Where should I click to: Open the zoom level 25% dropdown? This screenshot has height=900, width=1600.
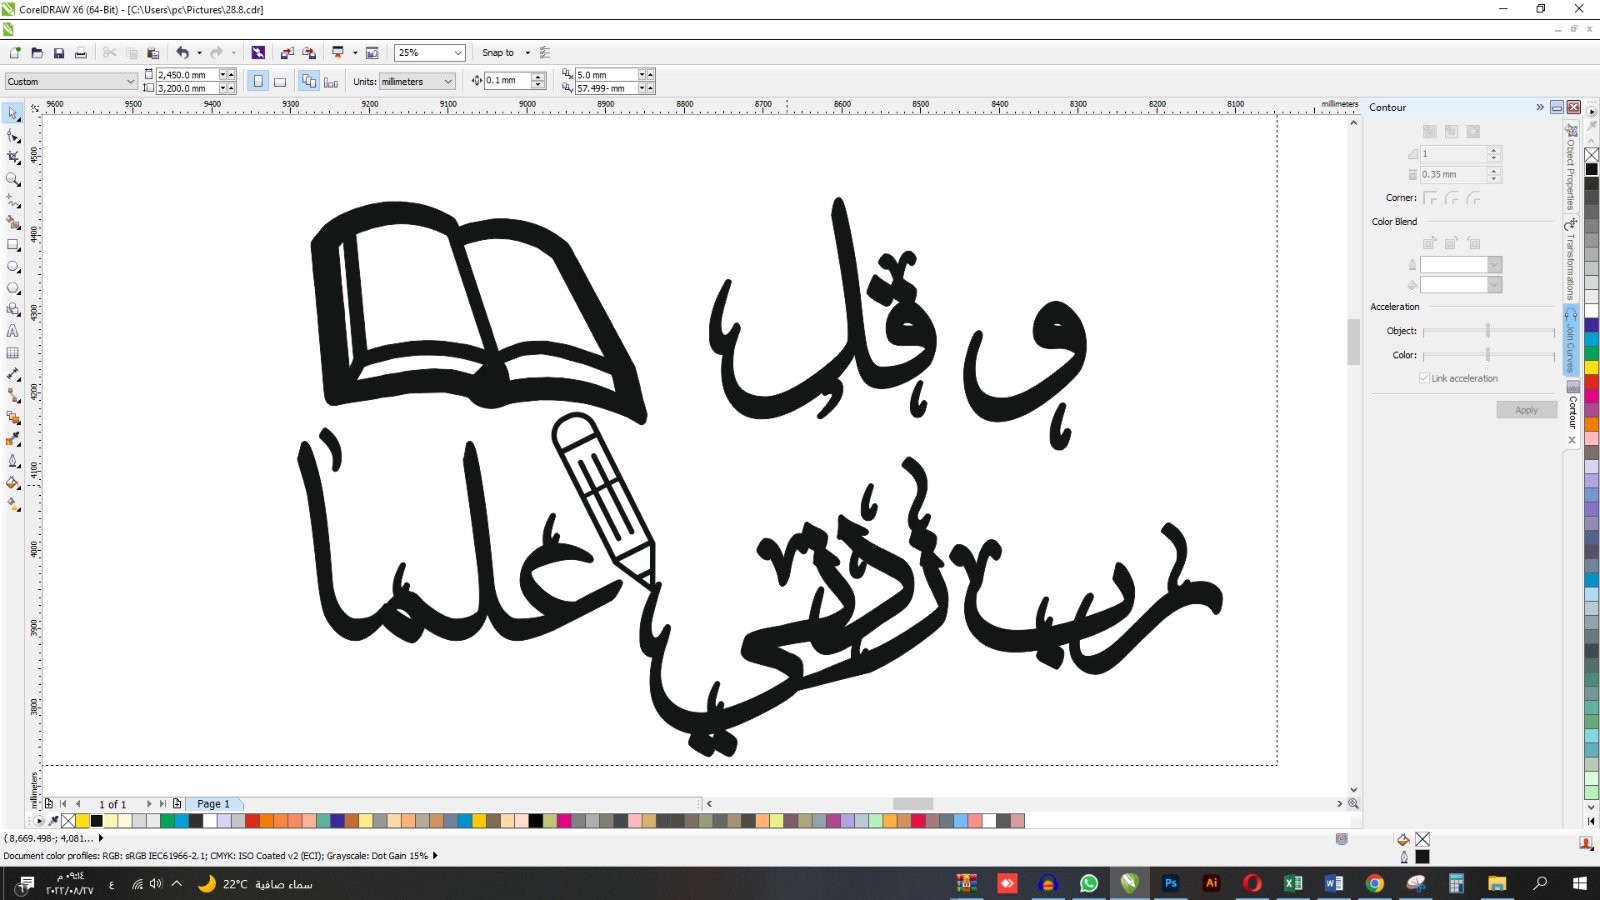click(458, 53)
